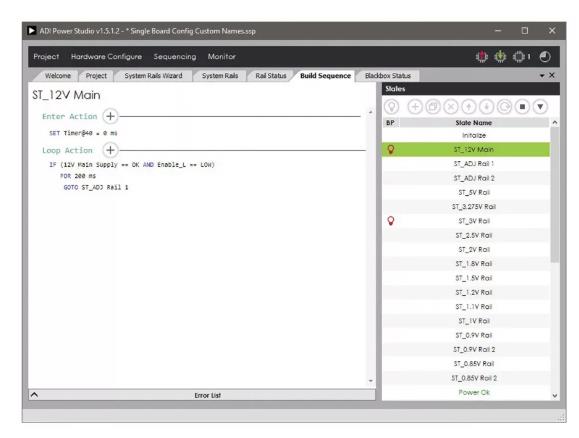The height and width of the screenshot is (438, 579).
Task: Click the red chip icon in top toolbar
Action: coord(482,57)
